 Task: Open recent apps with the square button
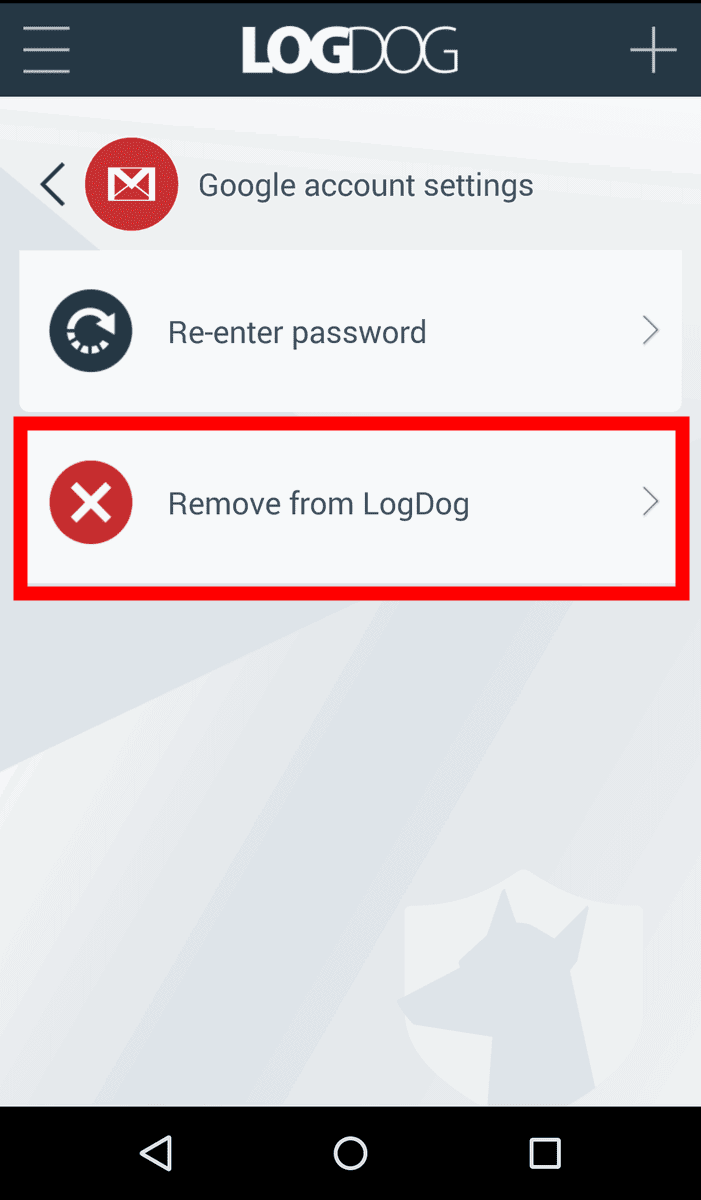click(x=545, y=1153)
